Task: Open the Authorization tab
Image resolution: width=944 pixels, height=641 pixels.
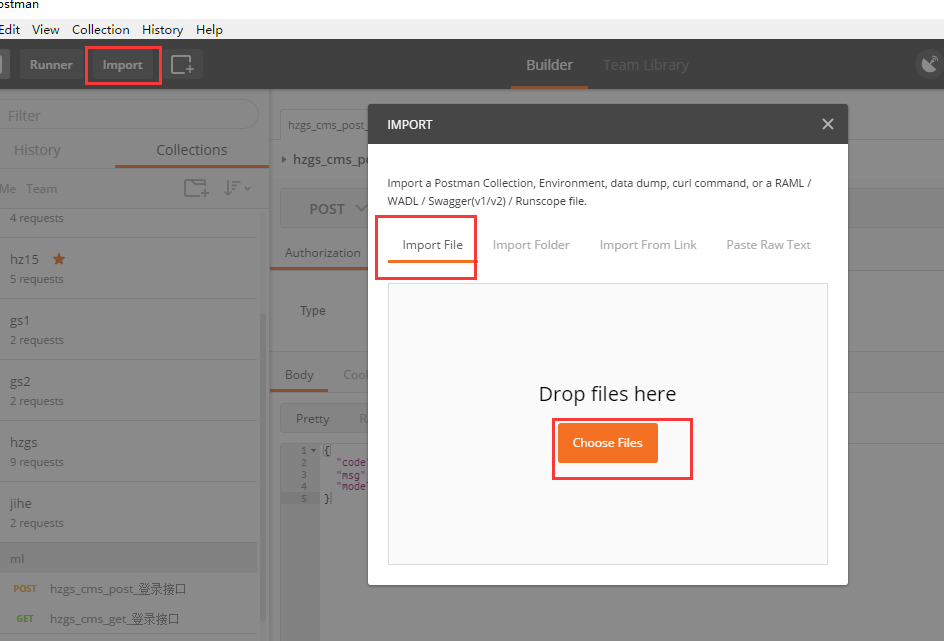Action: (x=323, y=253)
